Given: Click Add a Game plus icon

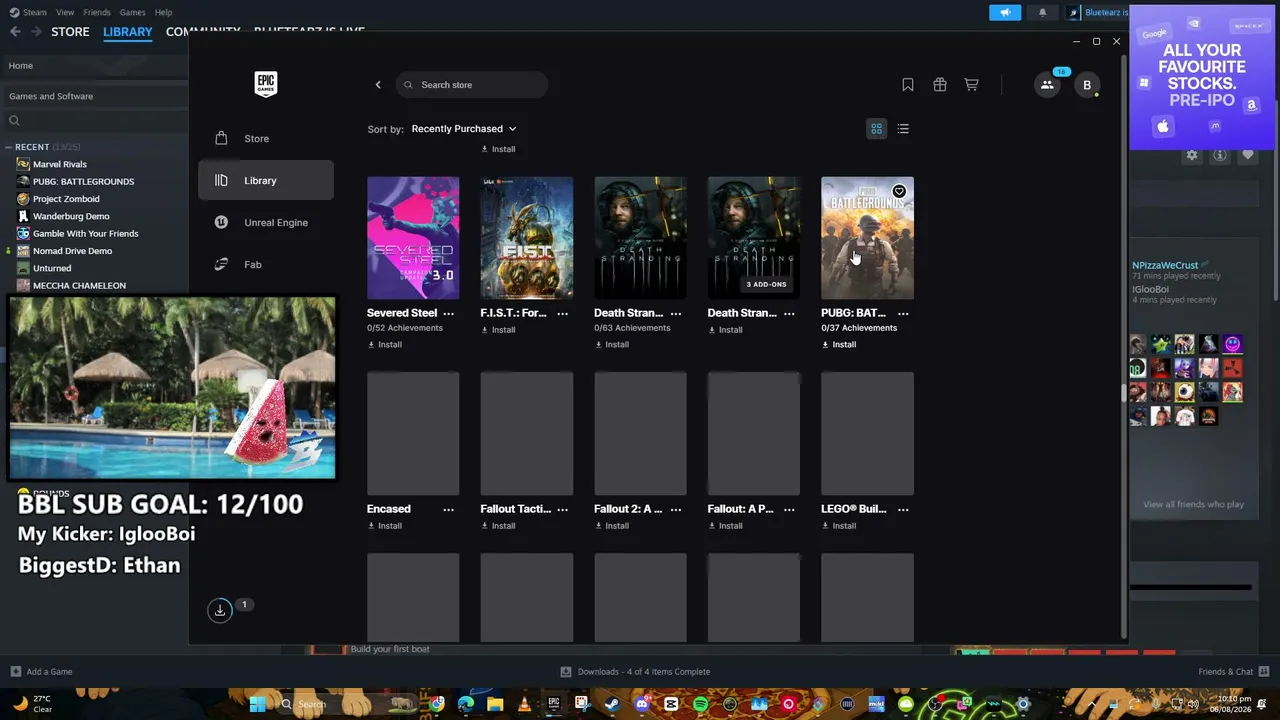Looking at the screenshot, I should (15, 672).
